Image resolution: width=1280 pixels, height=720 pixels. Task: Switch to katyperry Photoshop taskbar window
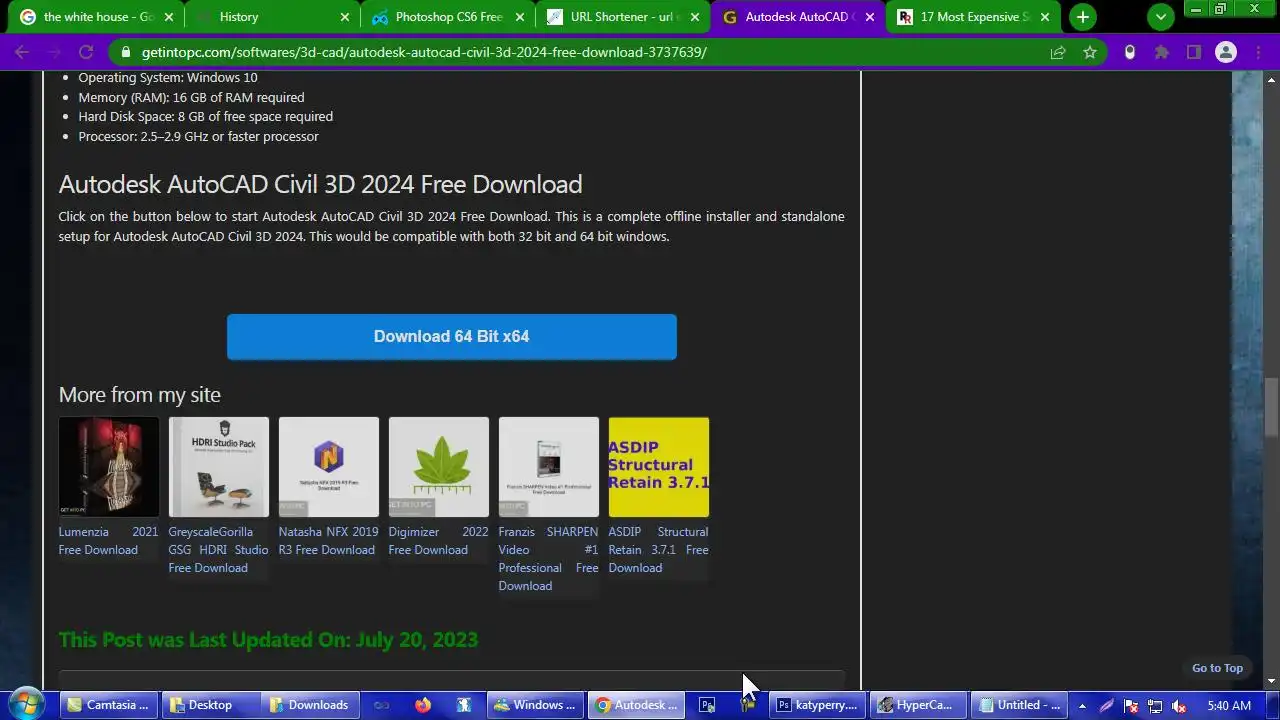pyautogui.click(x=819, y=705)
